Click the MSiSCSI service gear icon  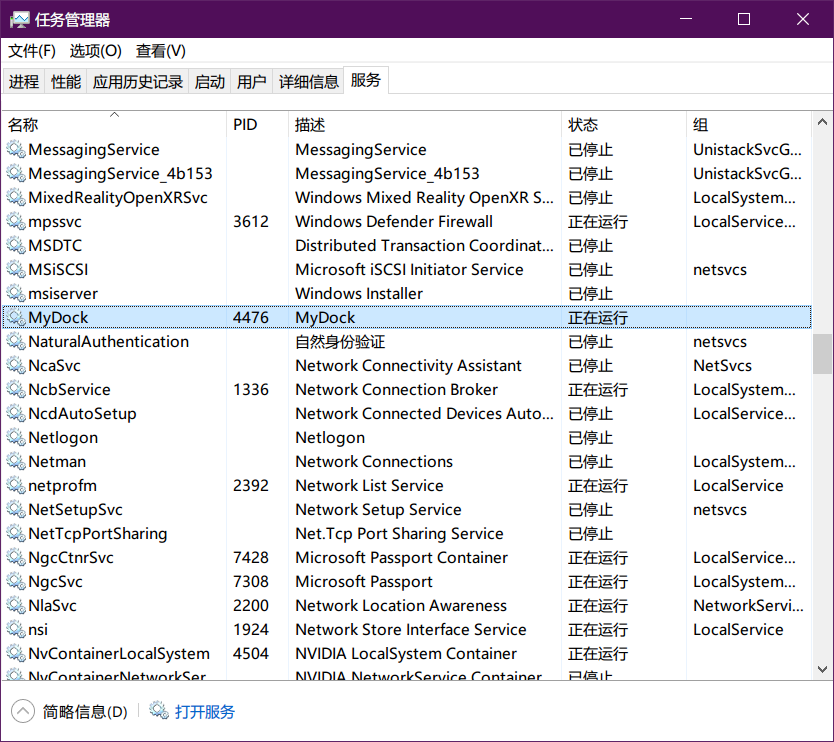pyautogui.click(x=16, y=269)
